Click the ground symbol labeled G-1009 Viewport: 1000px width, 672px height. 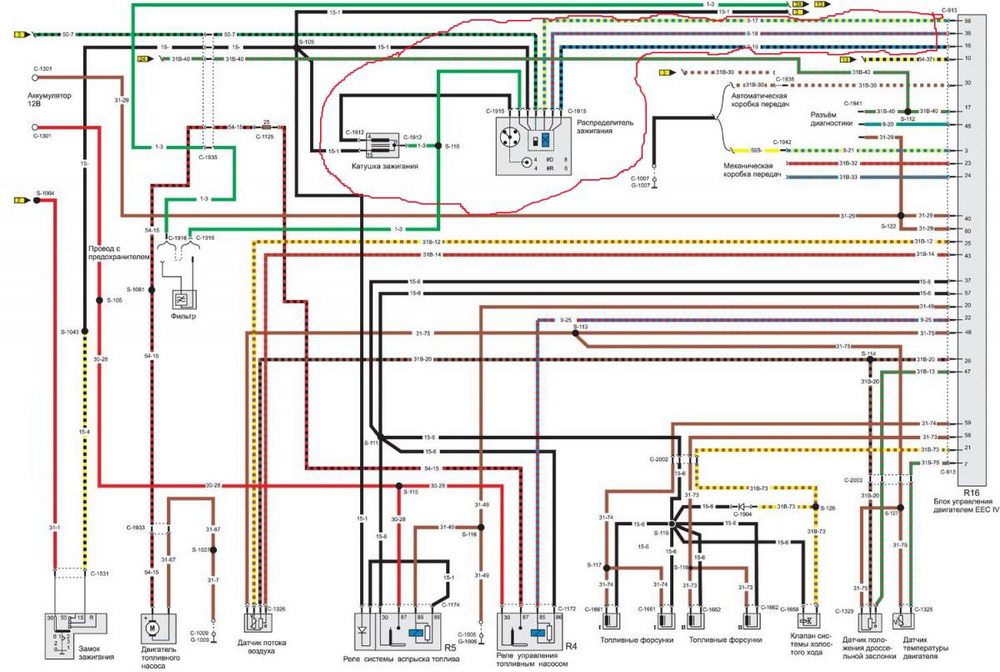pos(213,638)
